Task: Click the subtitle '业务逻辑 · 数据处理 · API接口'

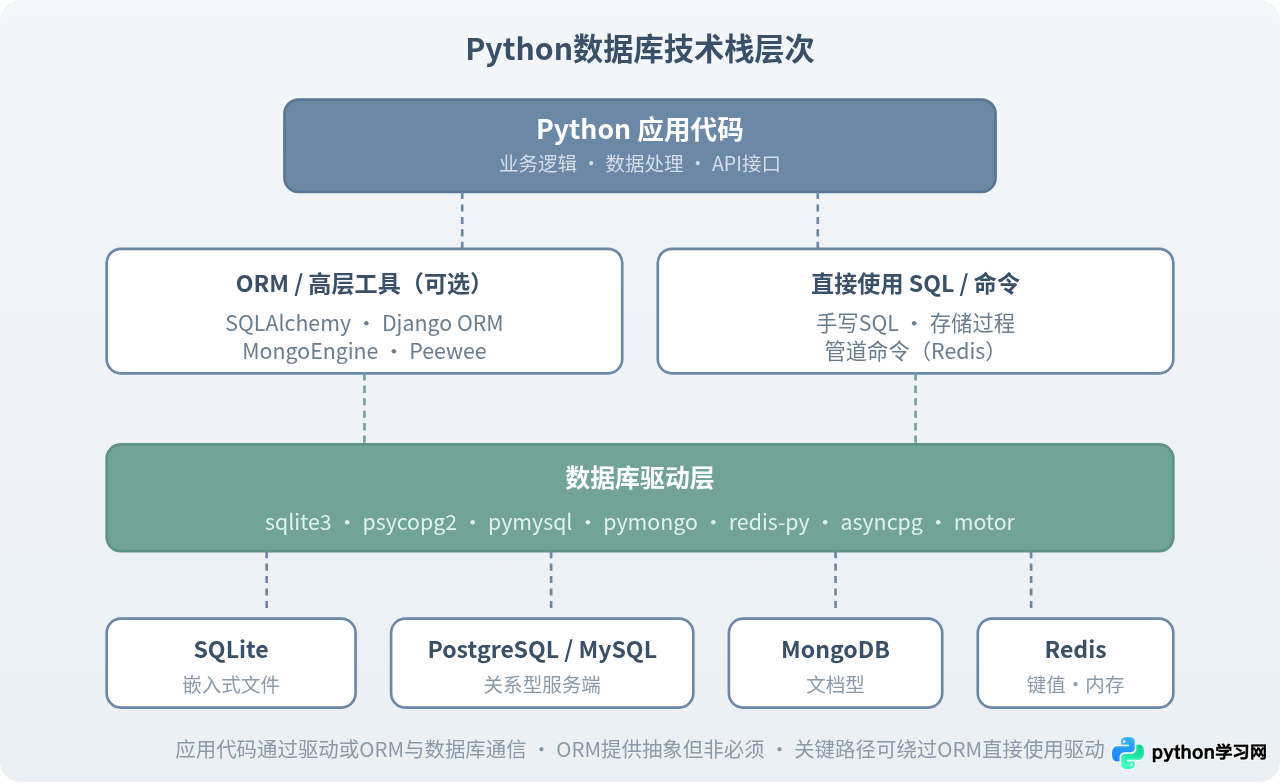Action: tap(640, 164)
